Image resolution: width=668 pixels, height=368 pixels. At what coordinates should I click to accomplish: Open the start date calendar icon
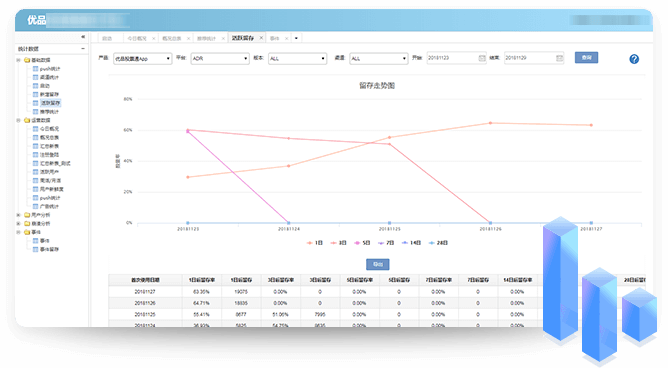[482, 58]
